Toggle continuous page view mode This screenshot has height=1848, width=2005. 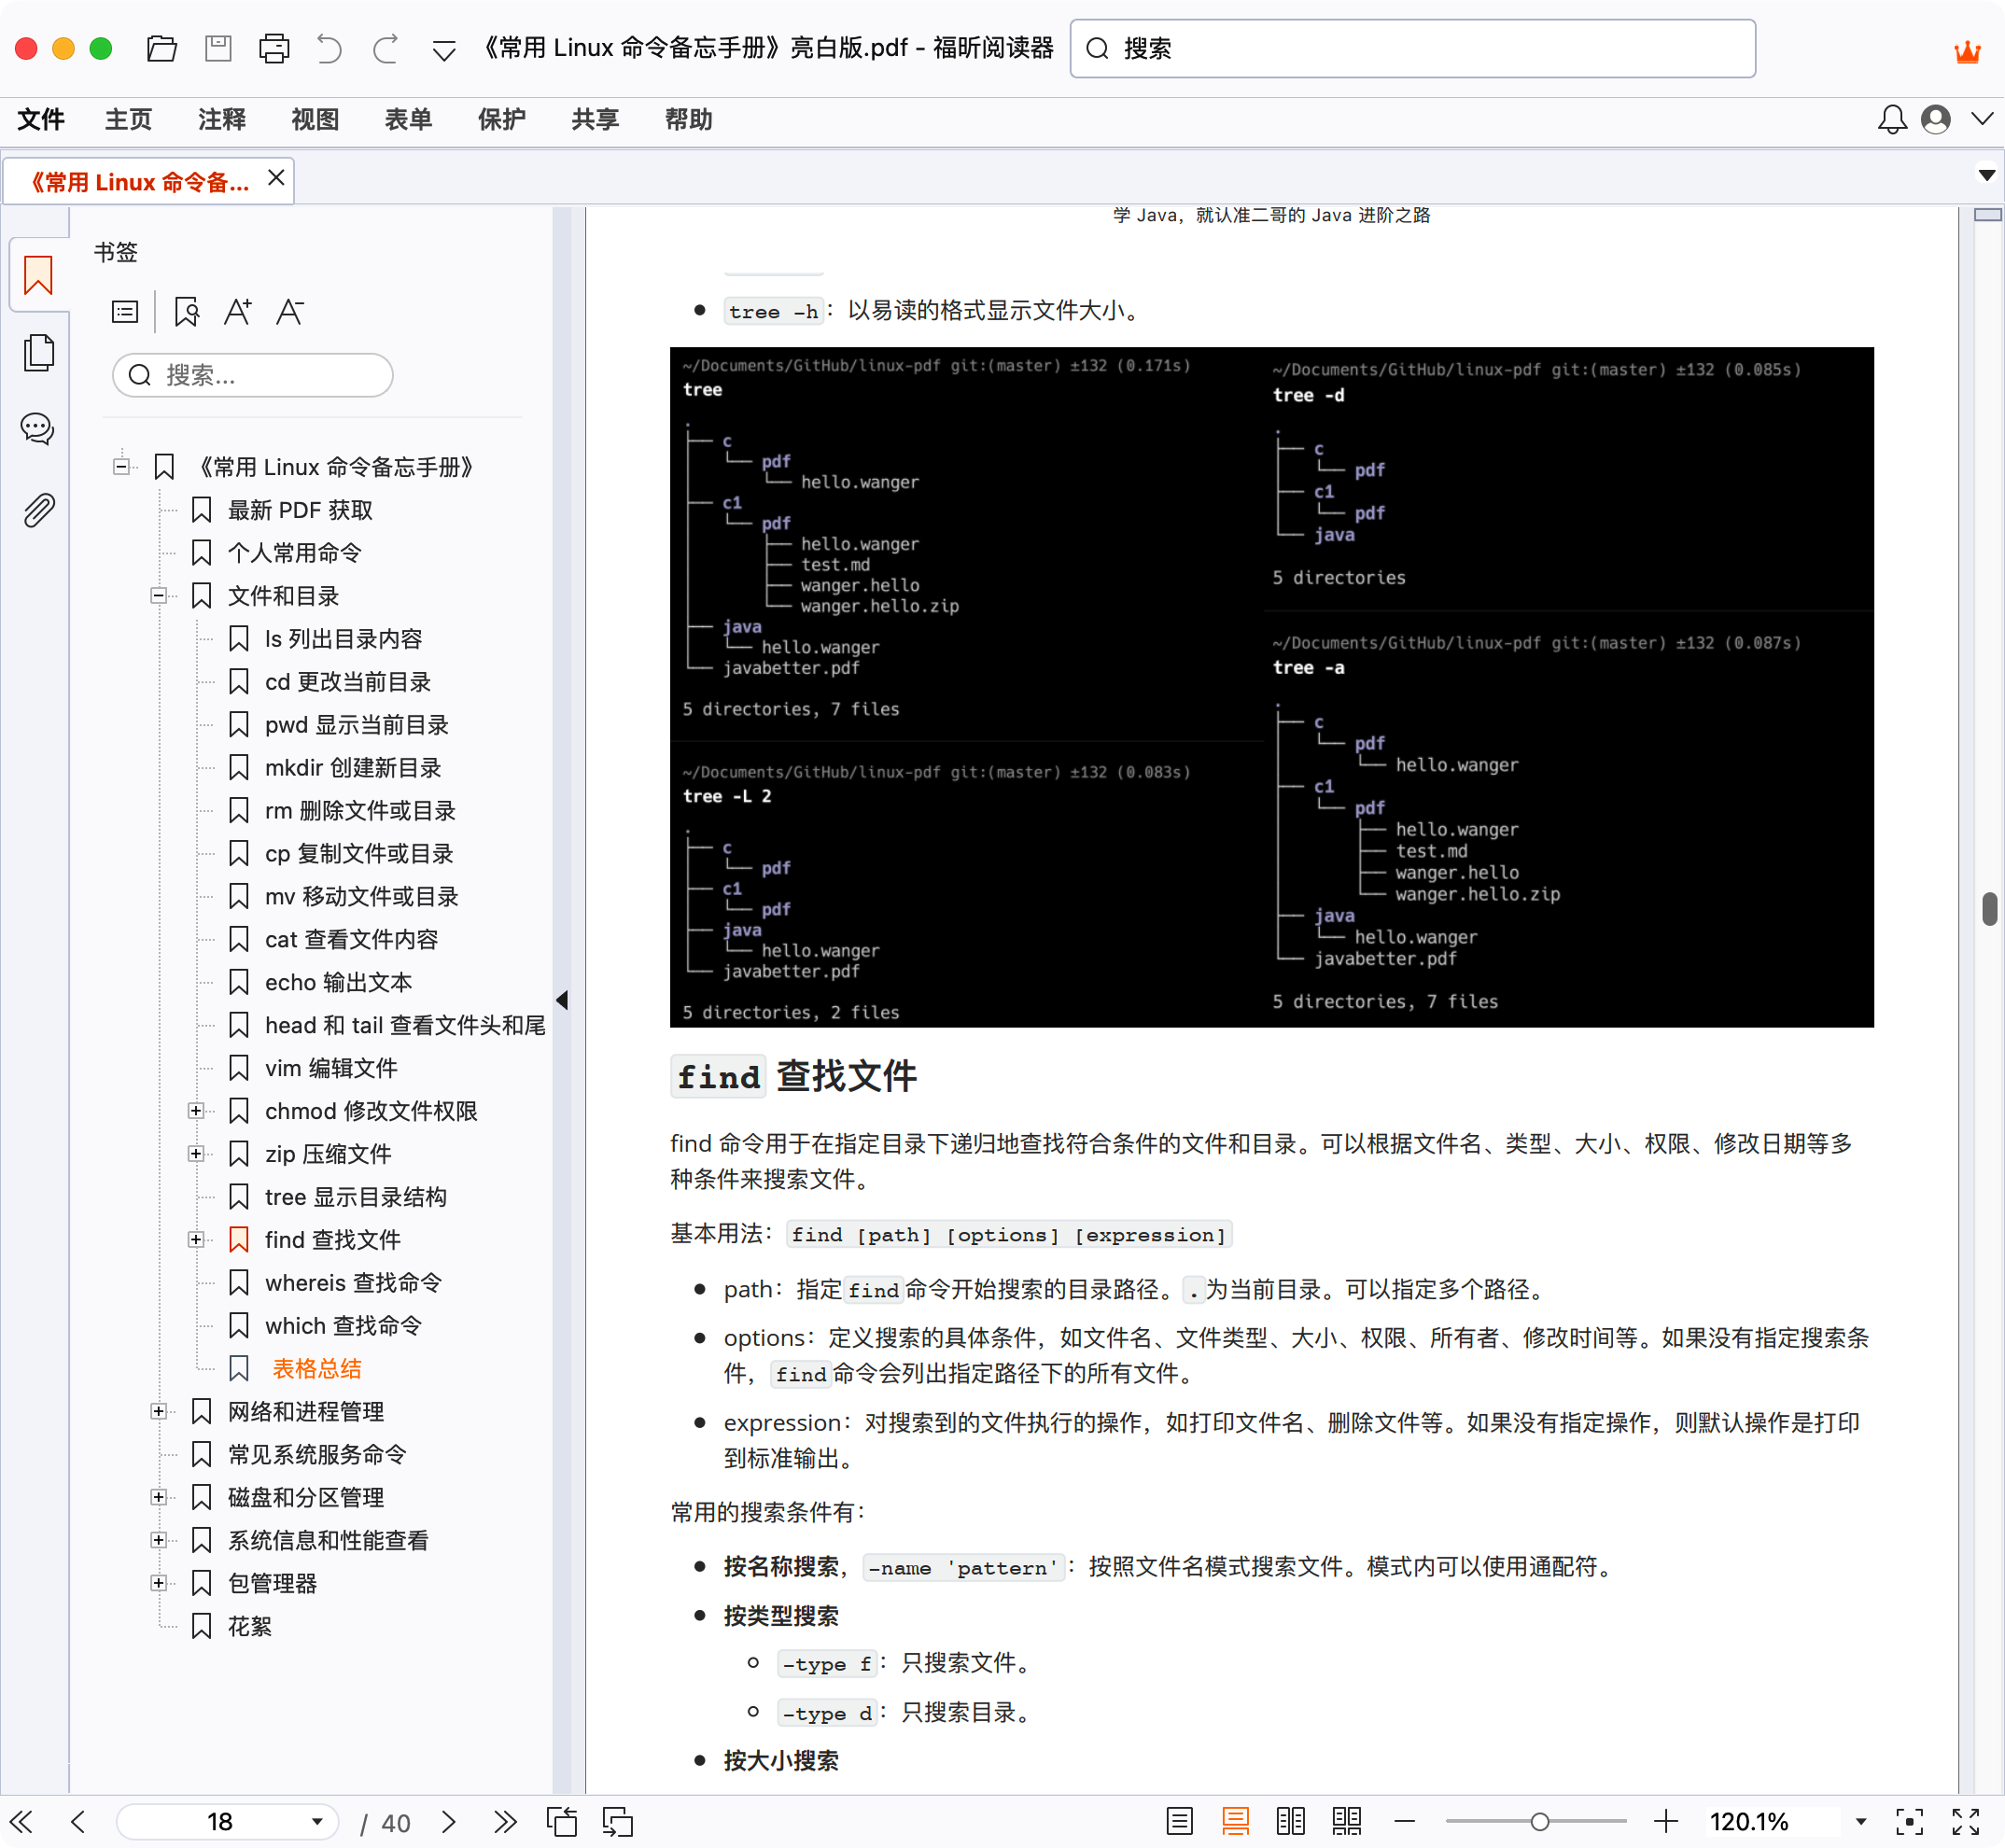tap(1236, 1822)
